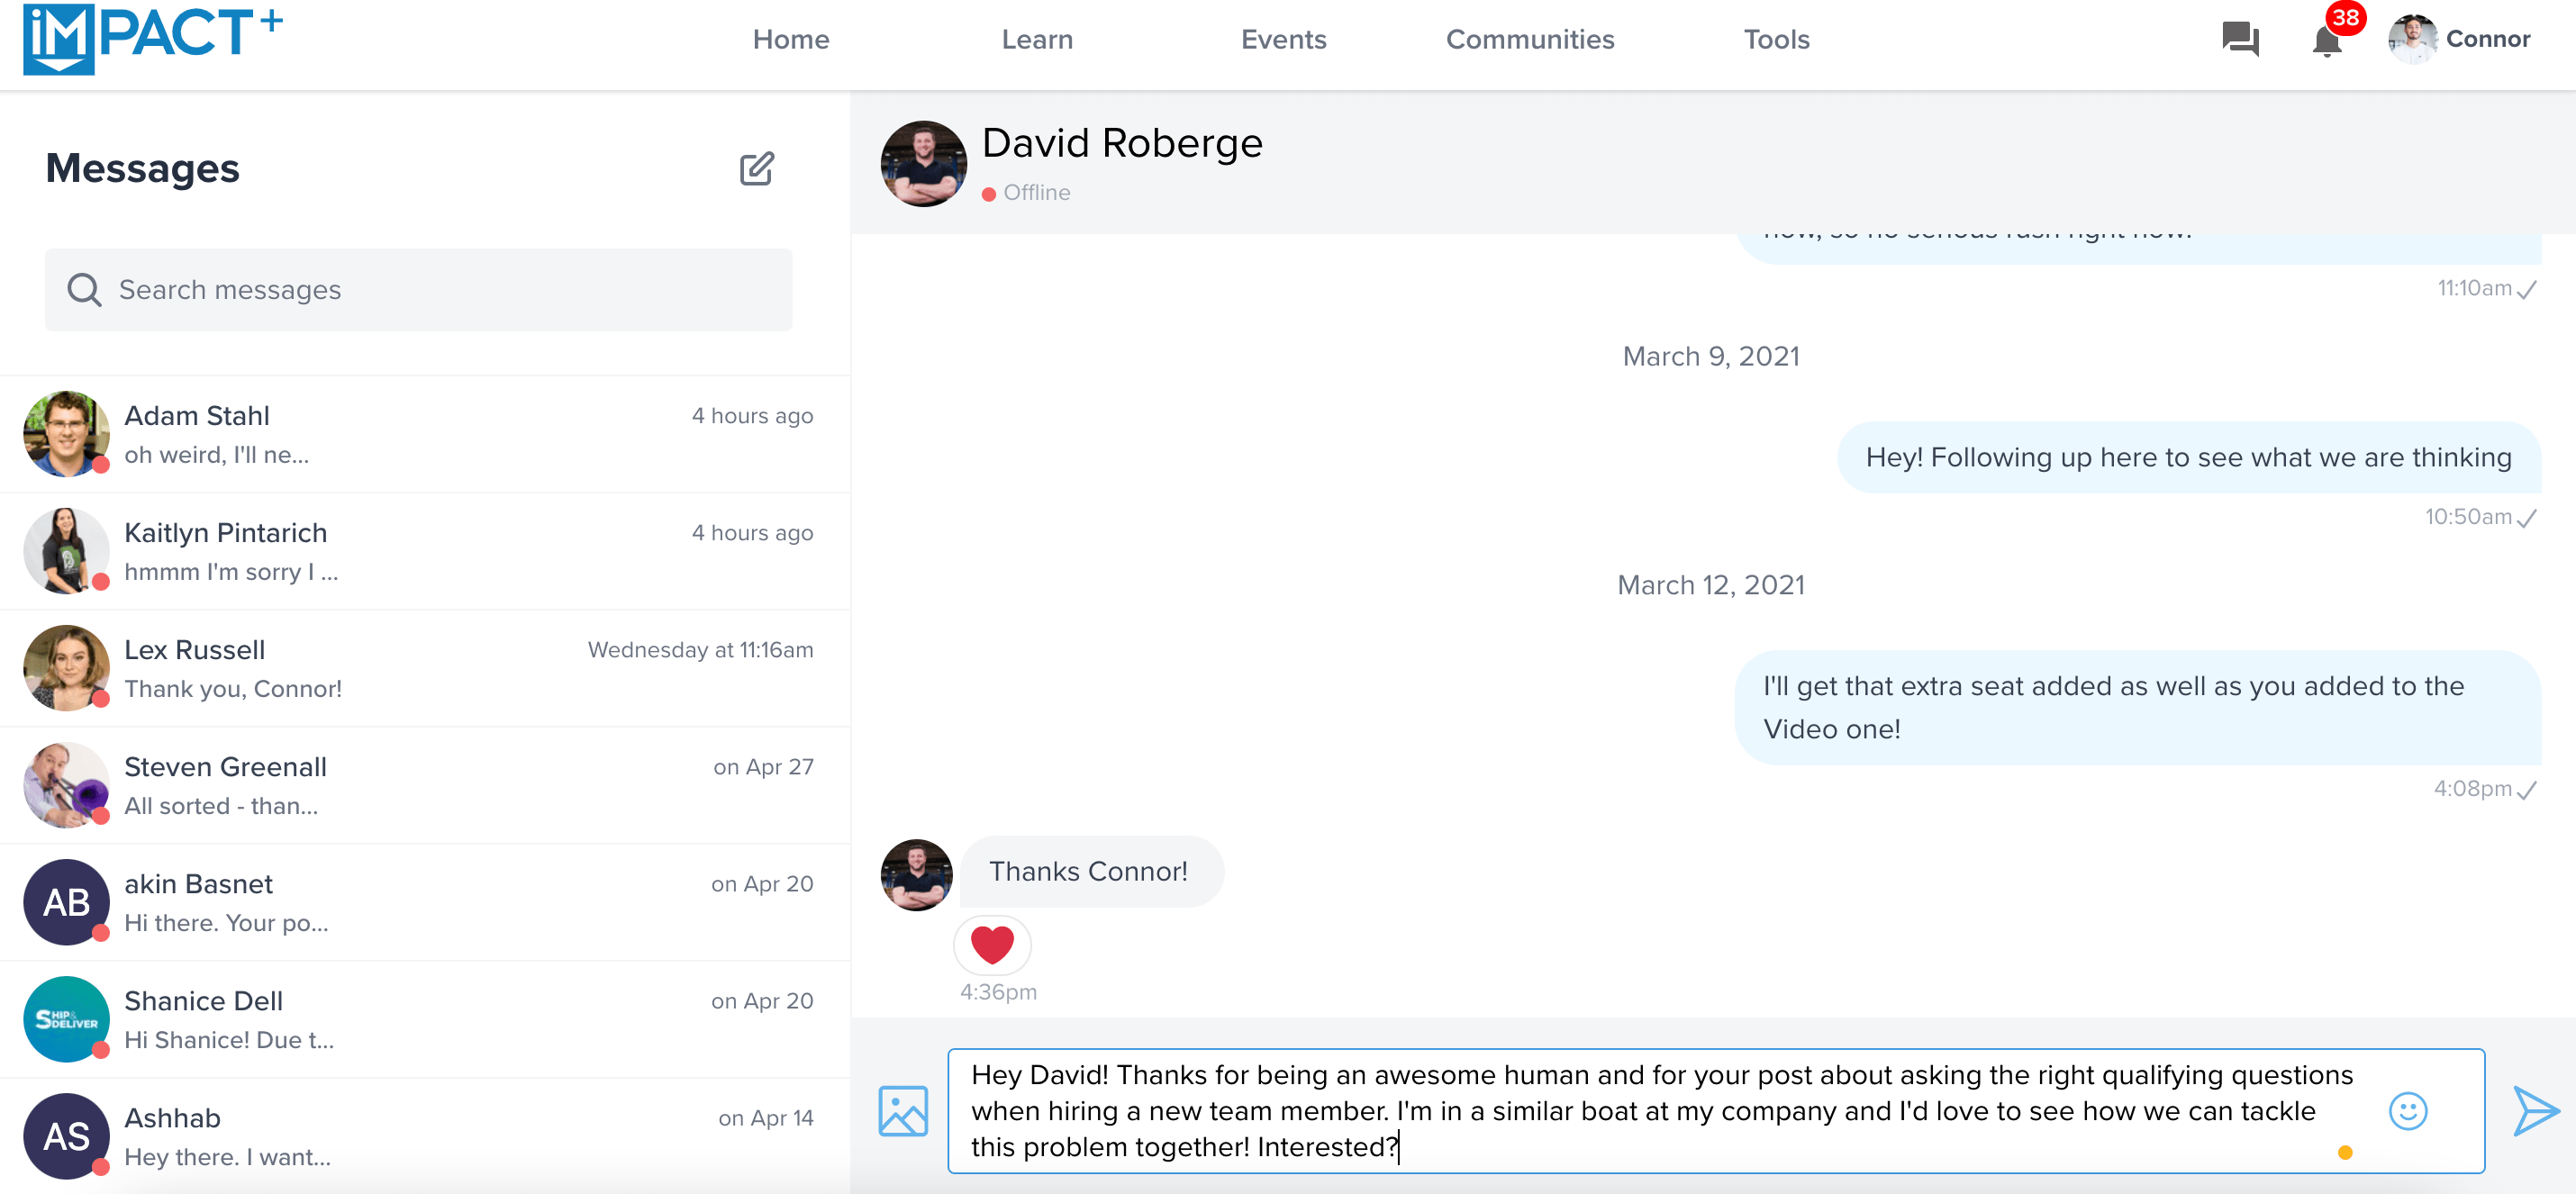The width and height of the screenshot is (2576, 1194).
Task: Click Lex Russell's avatar
Action: 66,667
